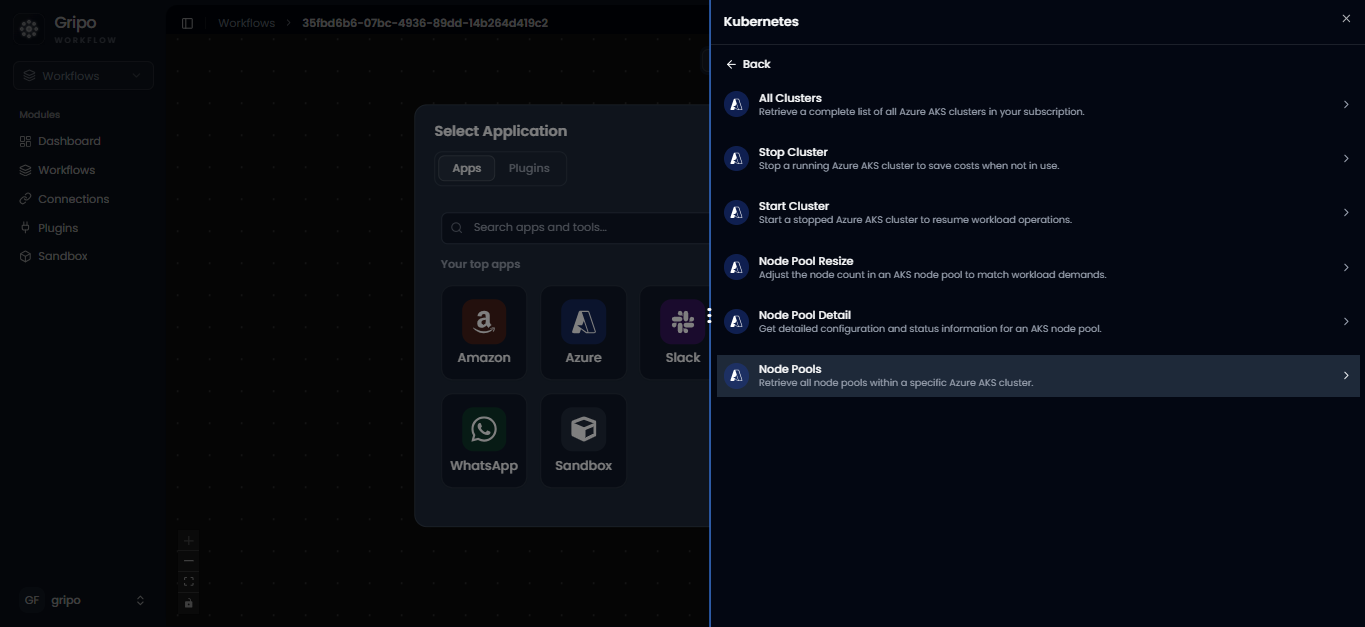Click the Workflows breadcrumb link

[x=246, y=23]
